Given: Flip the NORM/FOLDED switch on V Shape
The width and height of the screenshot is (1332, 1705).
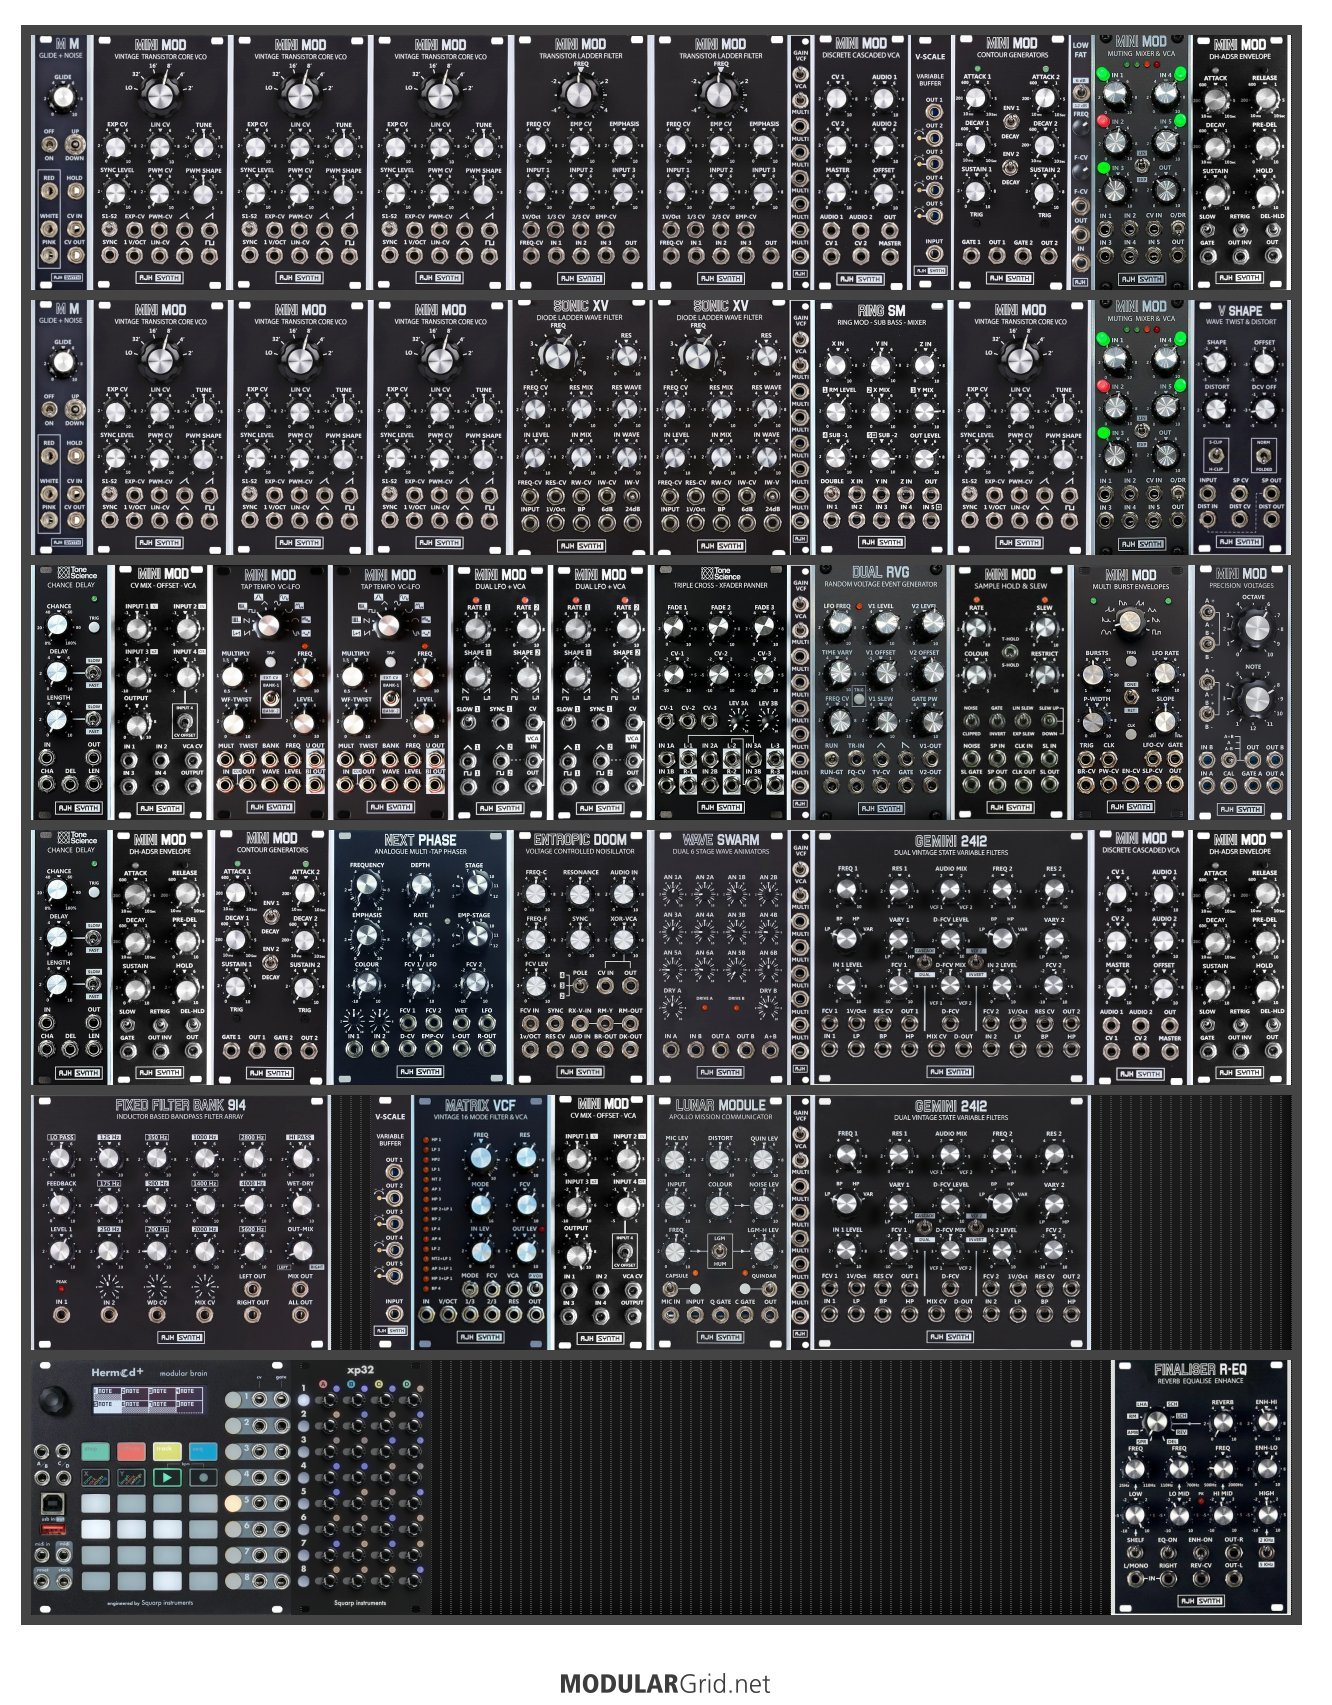Looking at the screenshot, I should pyautogui.click(x=1265, y=455).
